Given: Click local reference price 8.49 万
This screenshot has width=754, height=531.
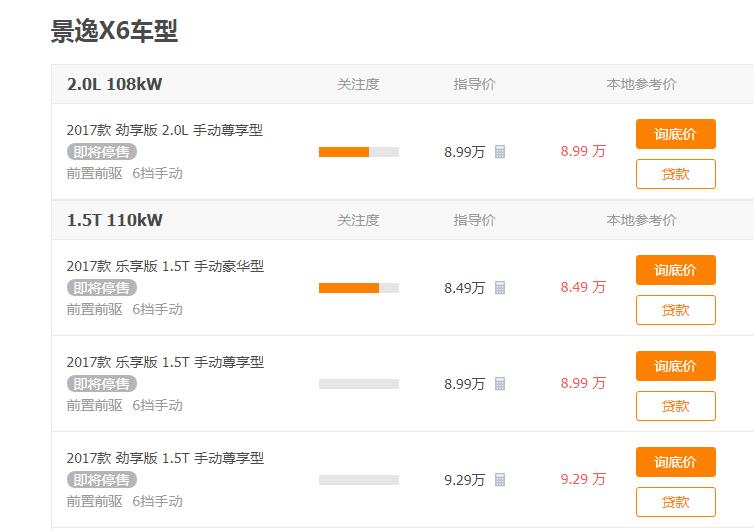Looking at the screenshot, I should tap(583, 287).
